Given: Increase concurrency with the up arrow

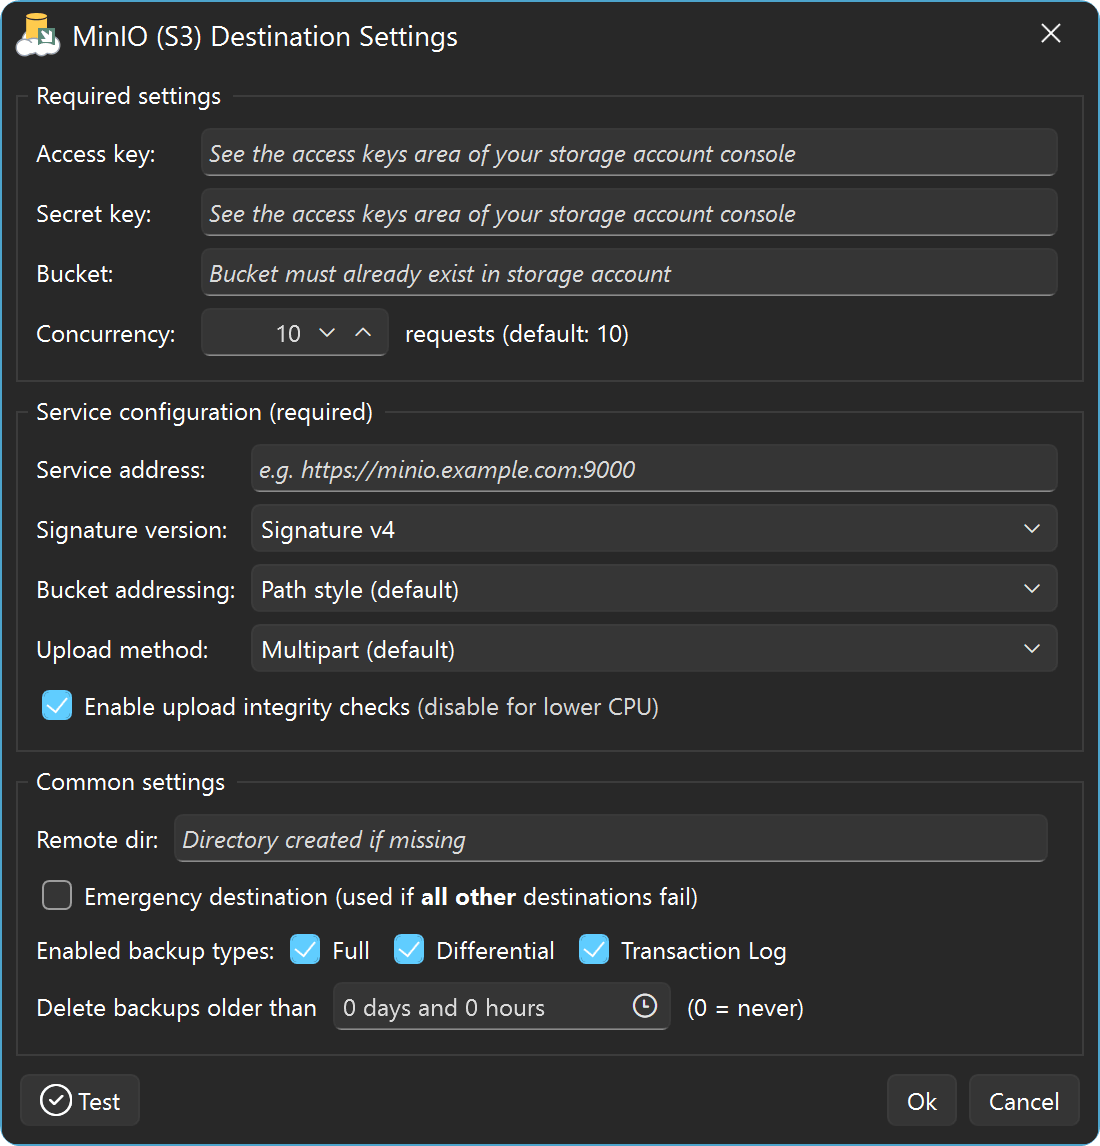Looking at the screenshot, I should pos(363,333).
